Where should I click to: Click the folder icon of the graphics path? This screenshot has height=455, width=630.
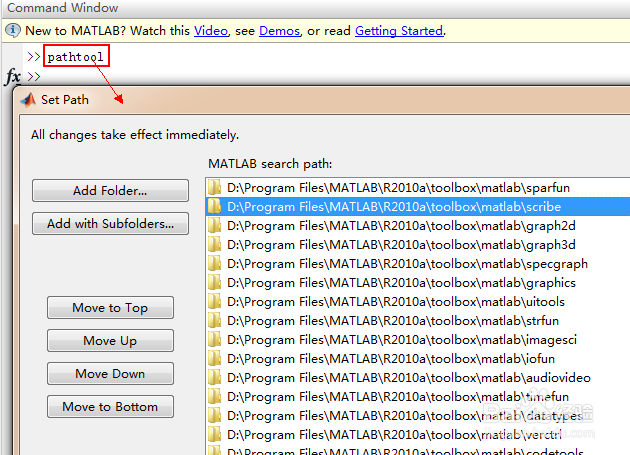click(215, 283)
